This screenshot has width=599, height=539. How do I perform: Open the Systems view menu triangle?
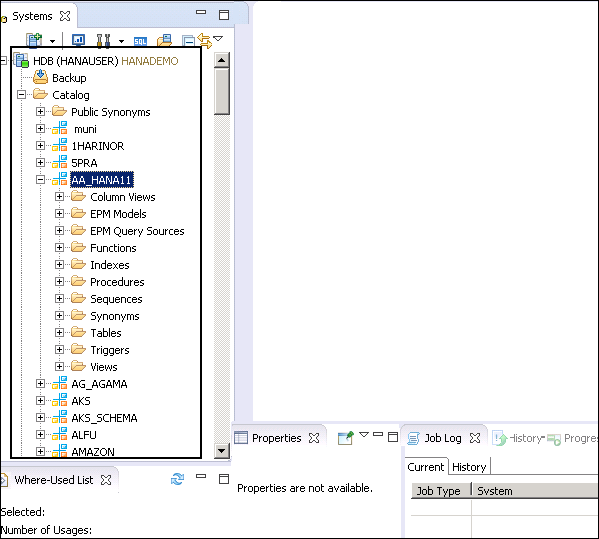pos(218,38)
